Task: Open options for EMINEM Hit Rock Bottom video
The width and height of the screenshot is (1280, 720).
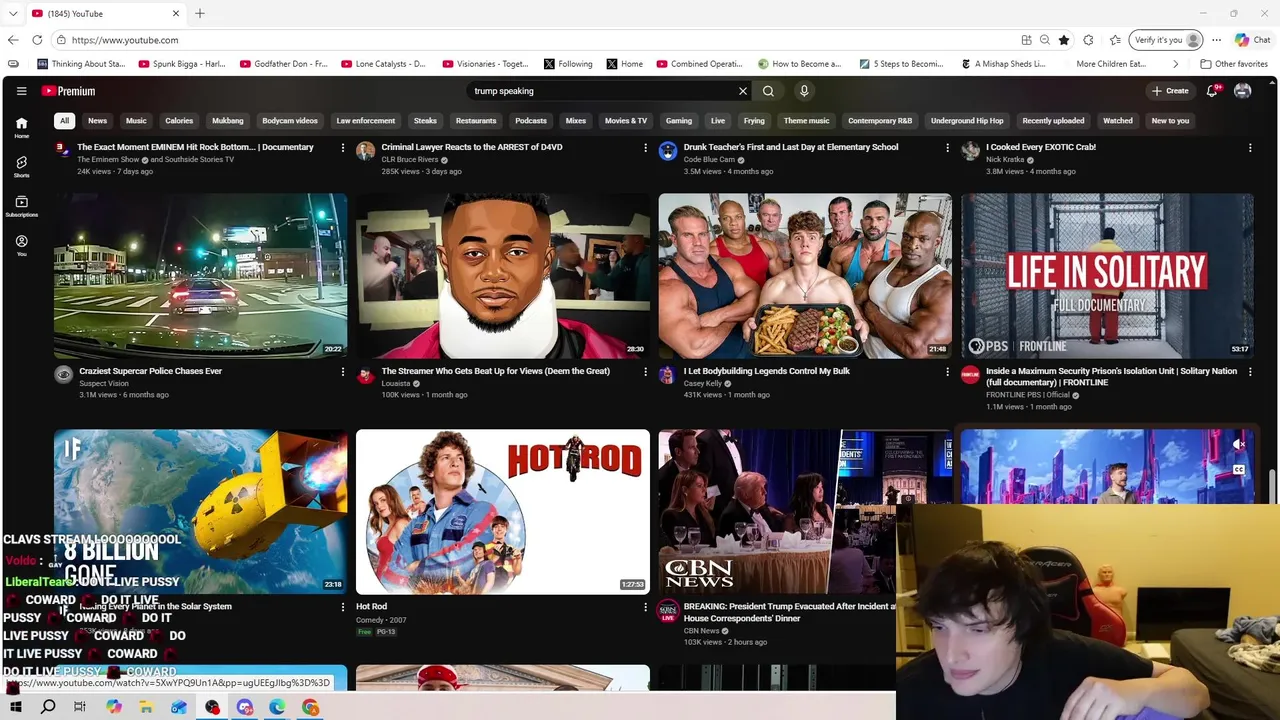Action: tap(343, 148)
